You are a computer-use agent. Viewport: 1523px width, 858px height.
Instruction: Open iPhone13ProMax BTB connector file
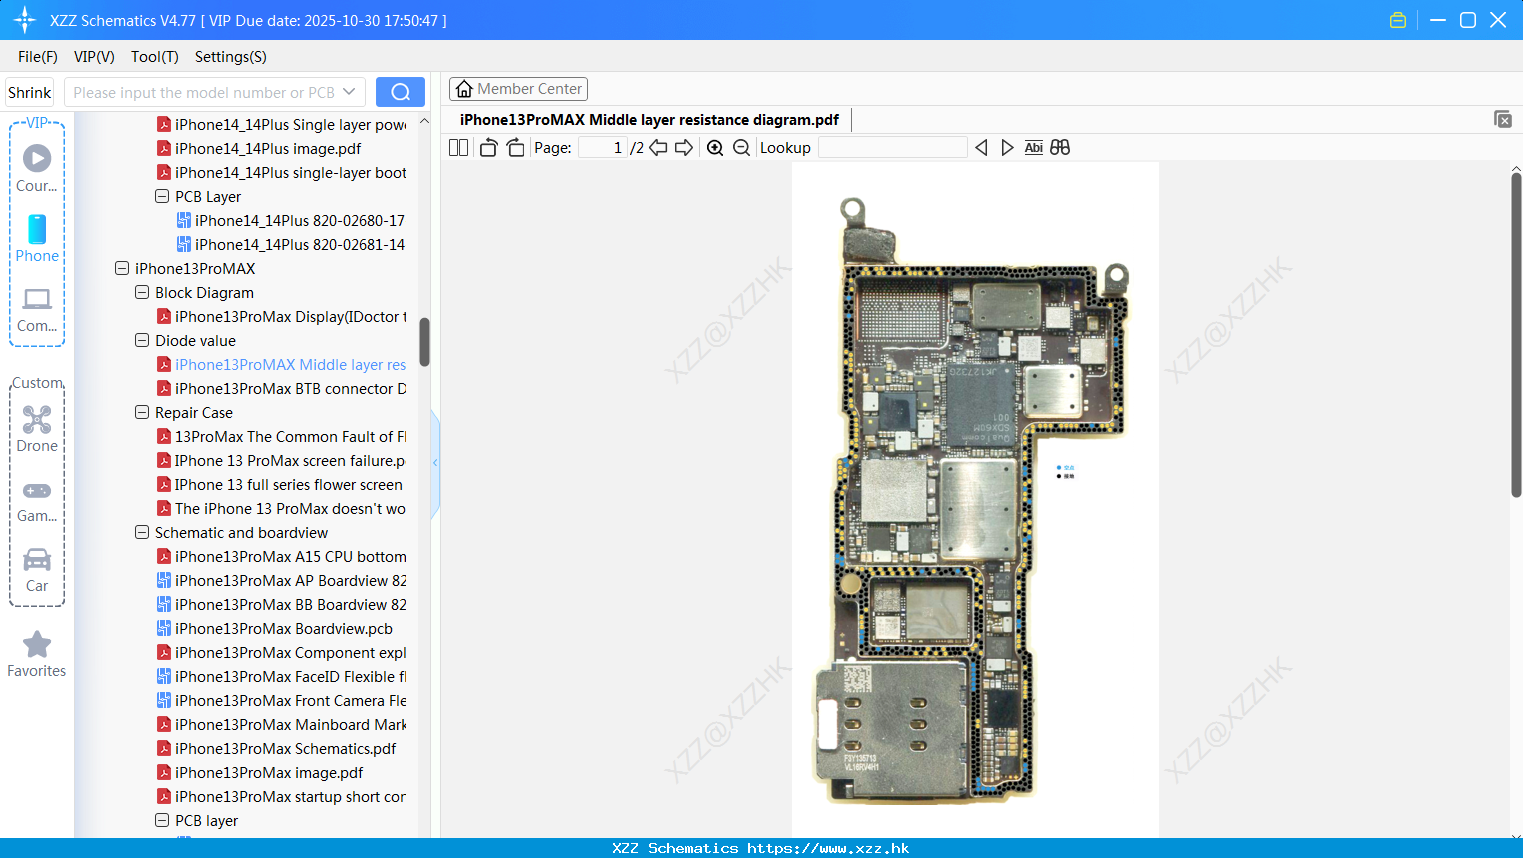[x=290, y=388]
